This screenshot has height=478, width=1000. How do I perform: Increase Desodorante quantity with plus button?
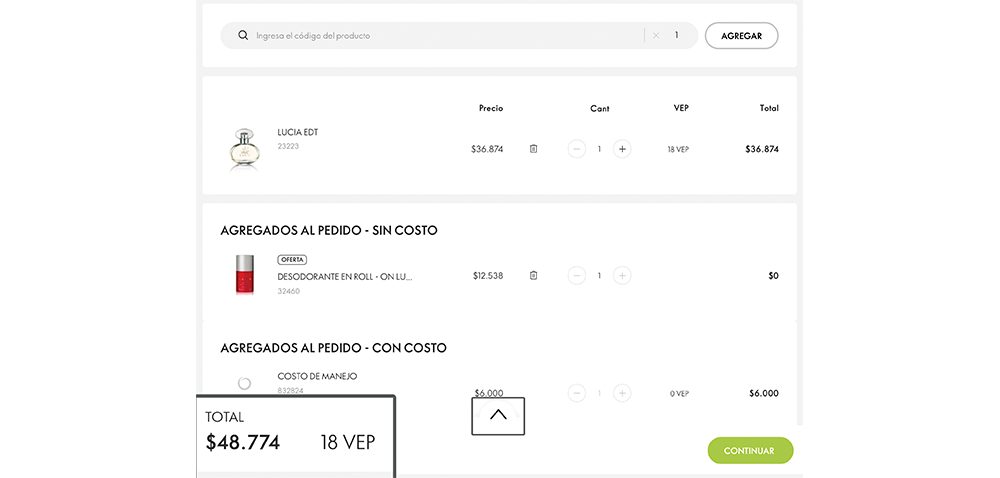(622, 276)
